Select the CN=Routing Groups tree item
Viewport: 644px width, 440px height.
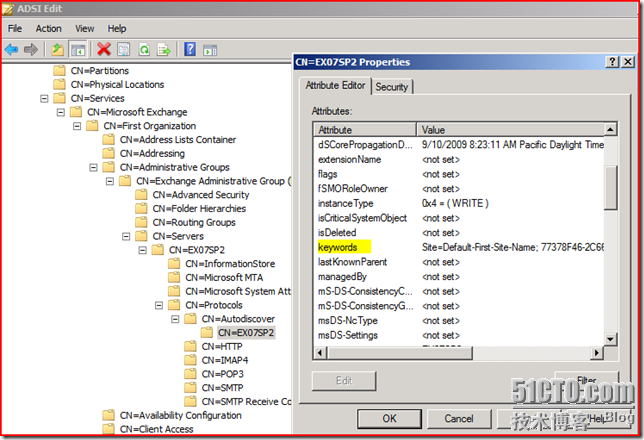point(194,222)
